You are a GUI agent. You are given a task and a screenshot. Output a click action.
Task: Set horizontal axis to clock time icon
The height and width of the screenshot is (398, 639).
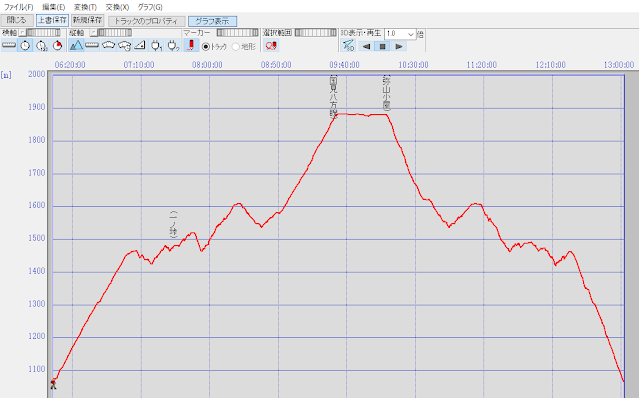[x=25, y=46]
